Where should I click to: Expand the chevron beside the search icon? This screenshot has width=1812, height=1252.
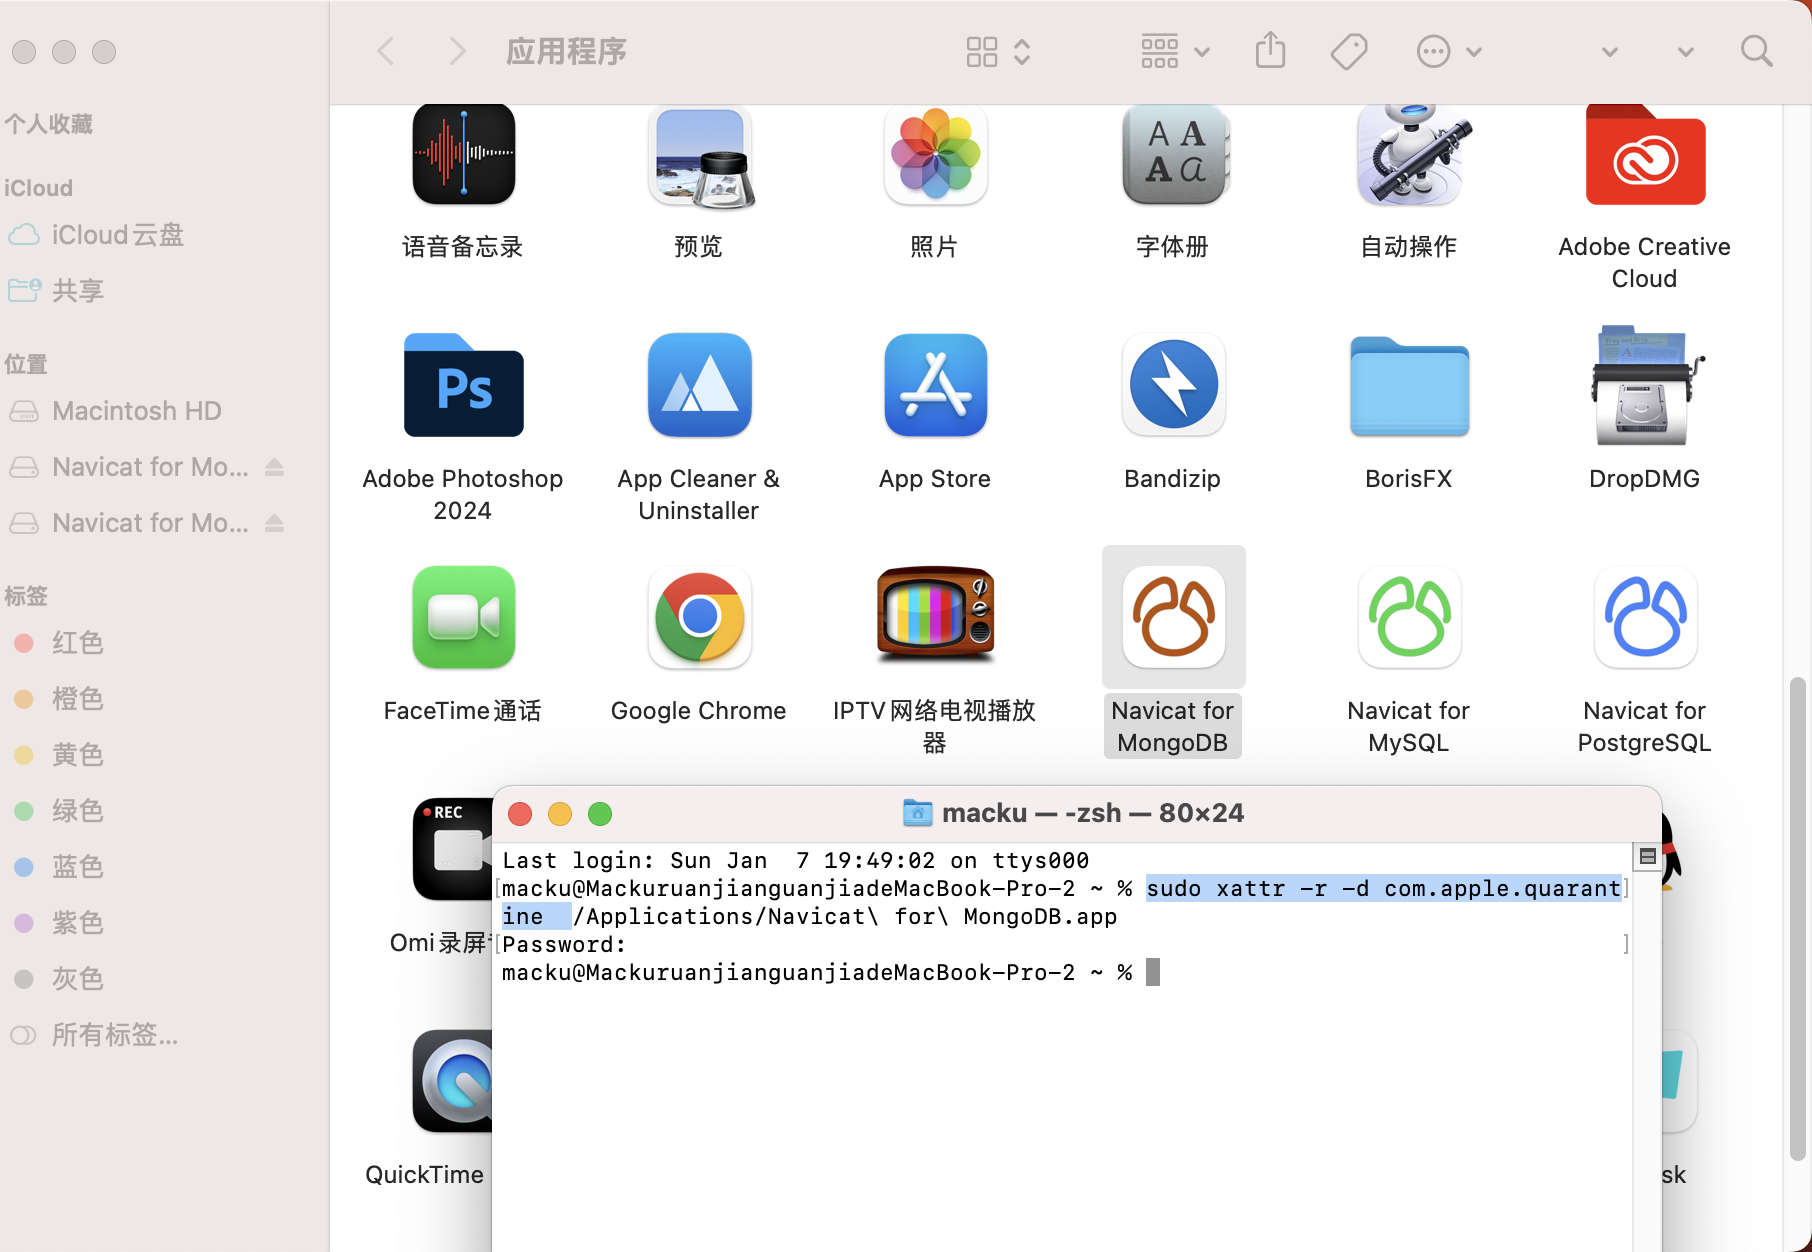click(x=1685, y=52)
